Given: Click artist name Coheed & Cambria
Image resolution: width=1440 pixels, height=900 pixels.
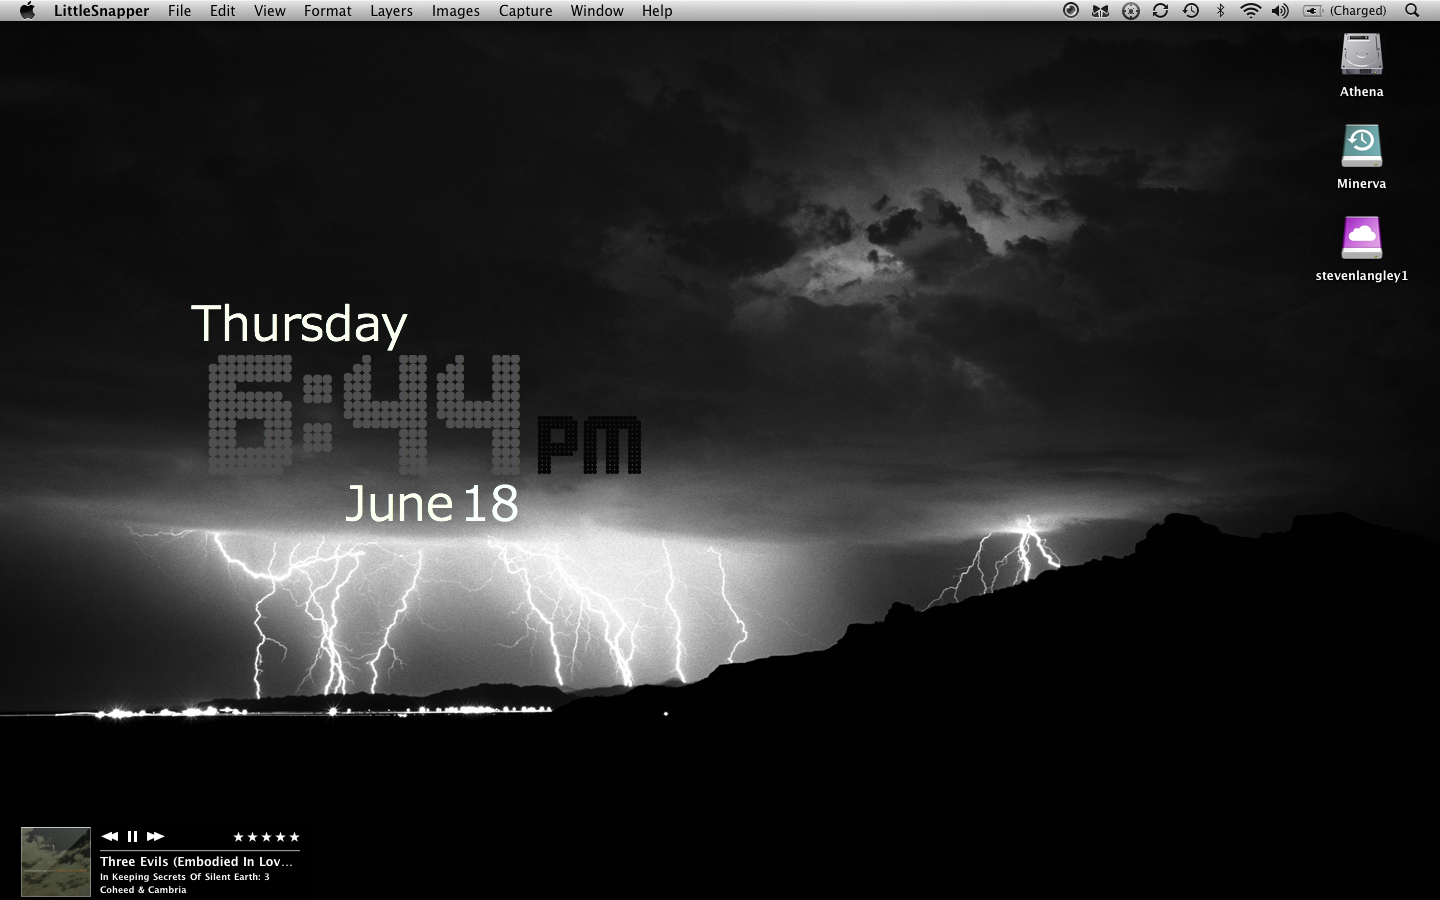Looking at the screenshot, I should tap(143, 890).
